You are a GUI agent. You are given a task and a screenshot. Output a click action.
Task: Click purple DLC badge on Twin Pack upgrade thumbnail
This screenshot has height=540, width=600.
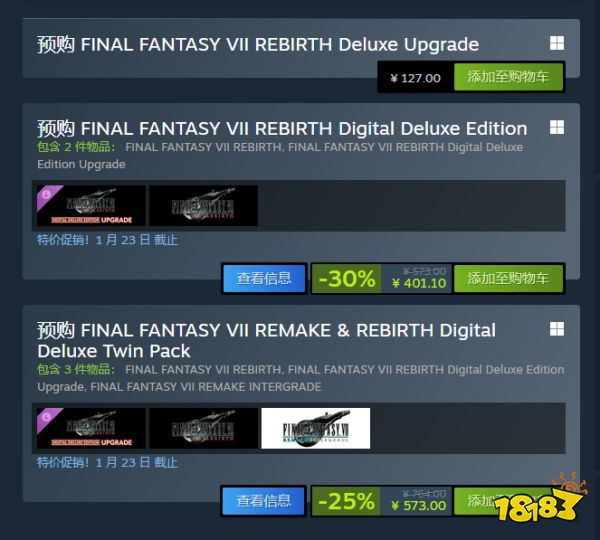47,418
